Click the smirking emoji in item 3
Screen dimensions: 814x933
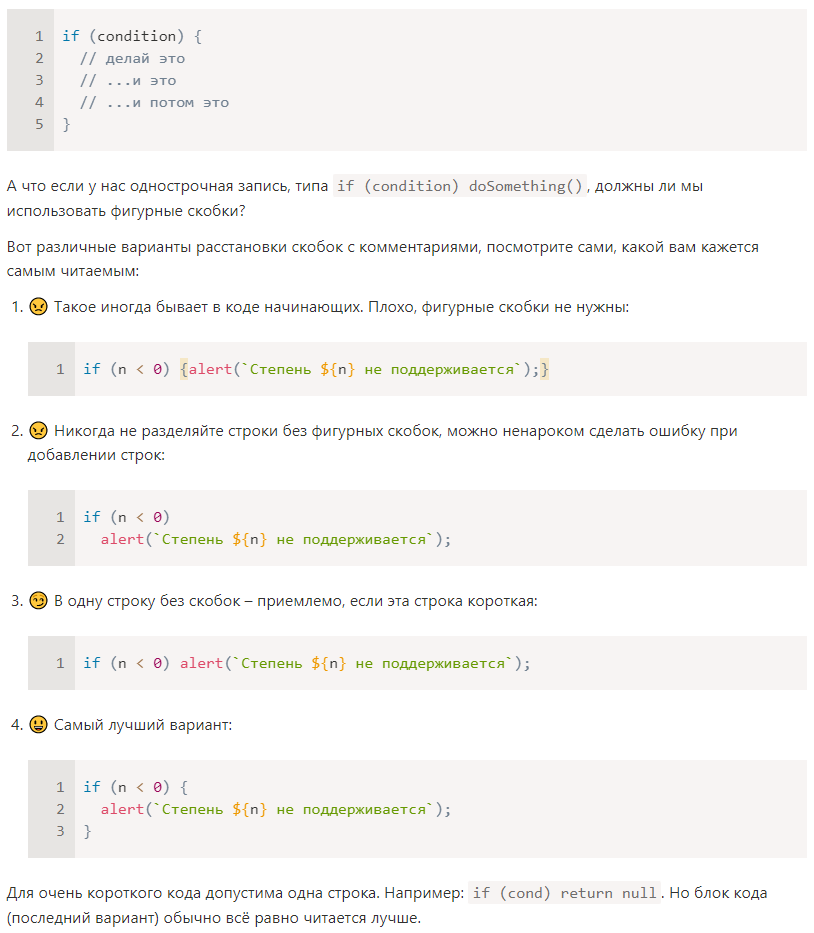click(x=38, y=600)
